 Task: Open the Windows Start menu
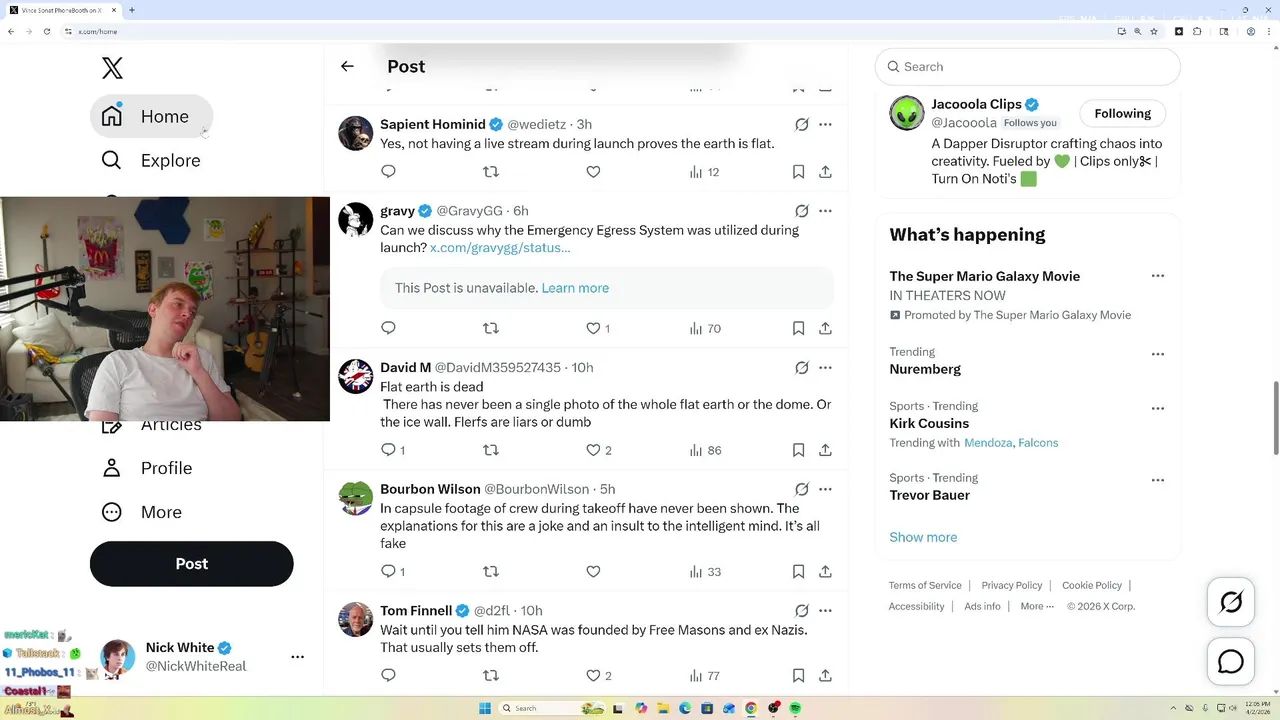tap(485, 708)
